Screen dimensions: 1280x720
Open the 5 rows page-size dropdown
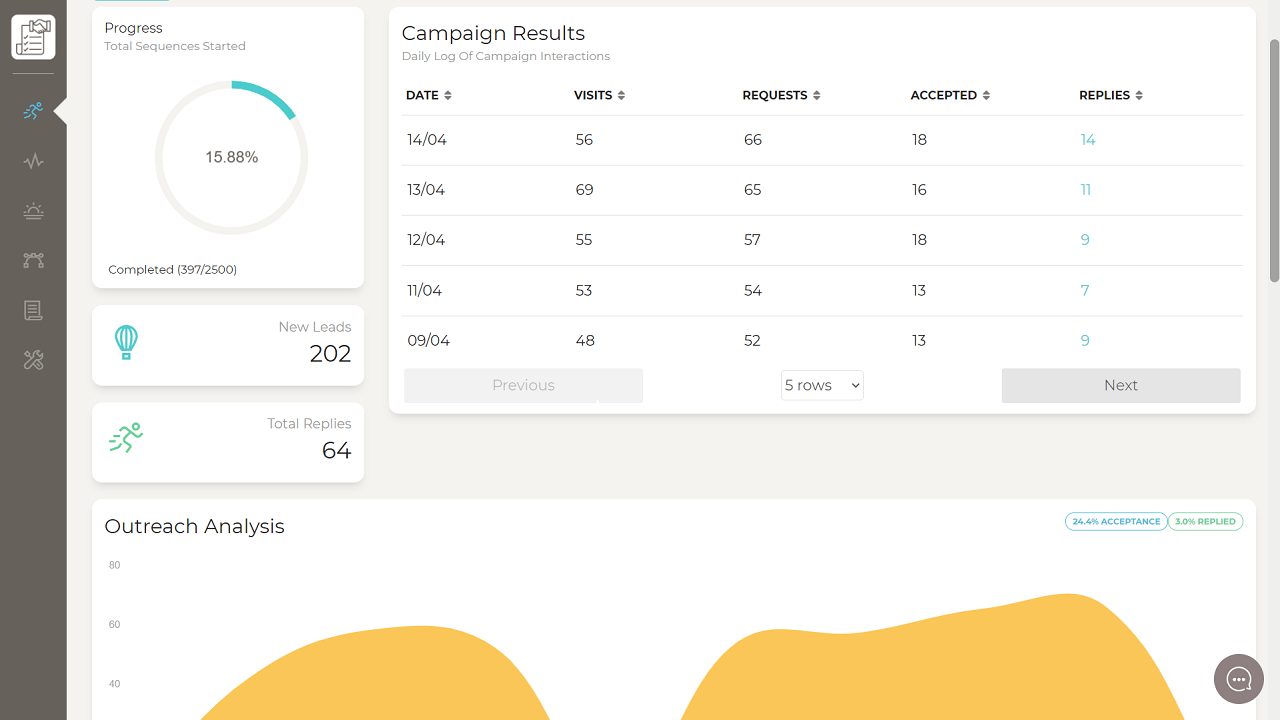pyautogui.click(x=822, y=385)
